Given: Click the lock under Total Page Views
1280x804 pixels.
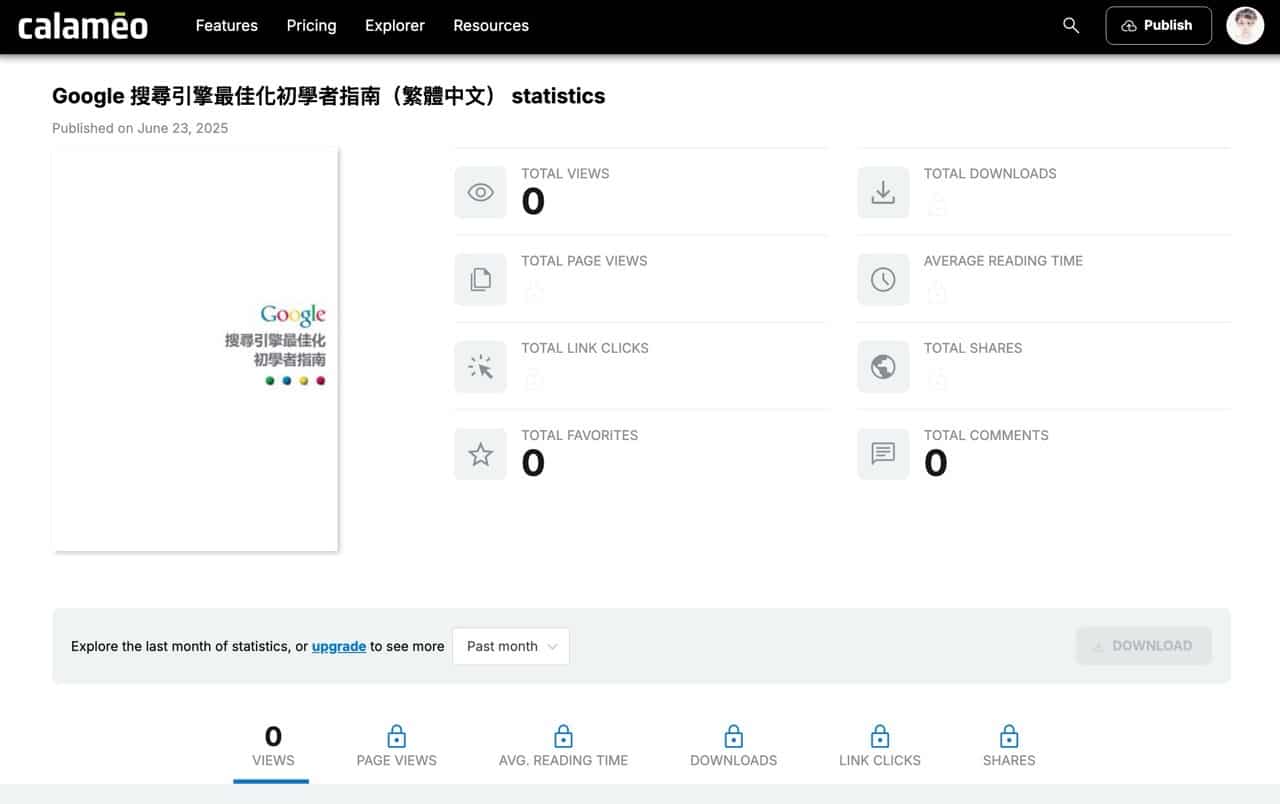Looking at the screenshot, I should pos(534,291).
